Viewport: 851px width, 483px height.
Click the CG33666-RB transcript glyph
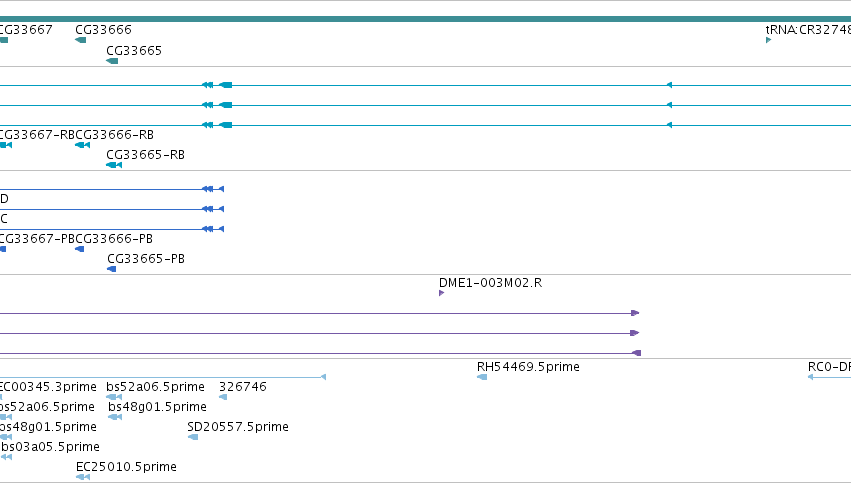[82, 145]
